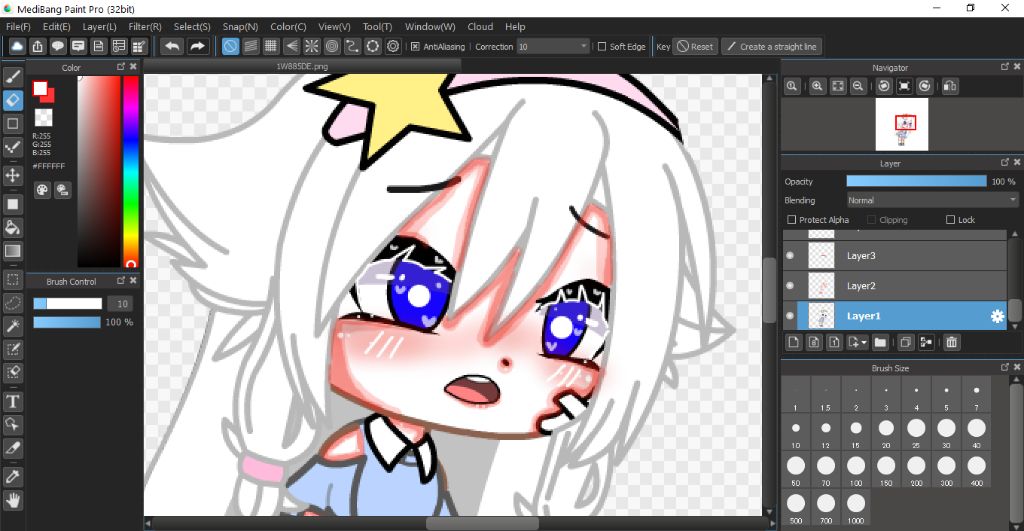Click Create a straight line button
1024x531 pixels.
(x=771, y=46)
